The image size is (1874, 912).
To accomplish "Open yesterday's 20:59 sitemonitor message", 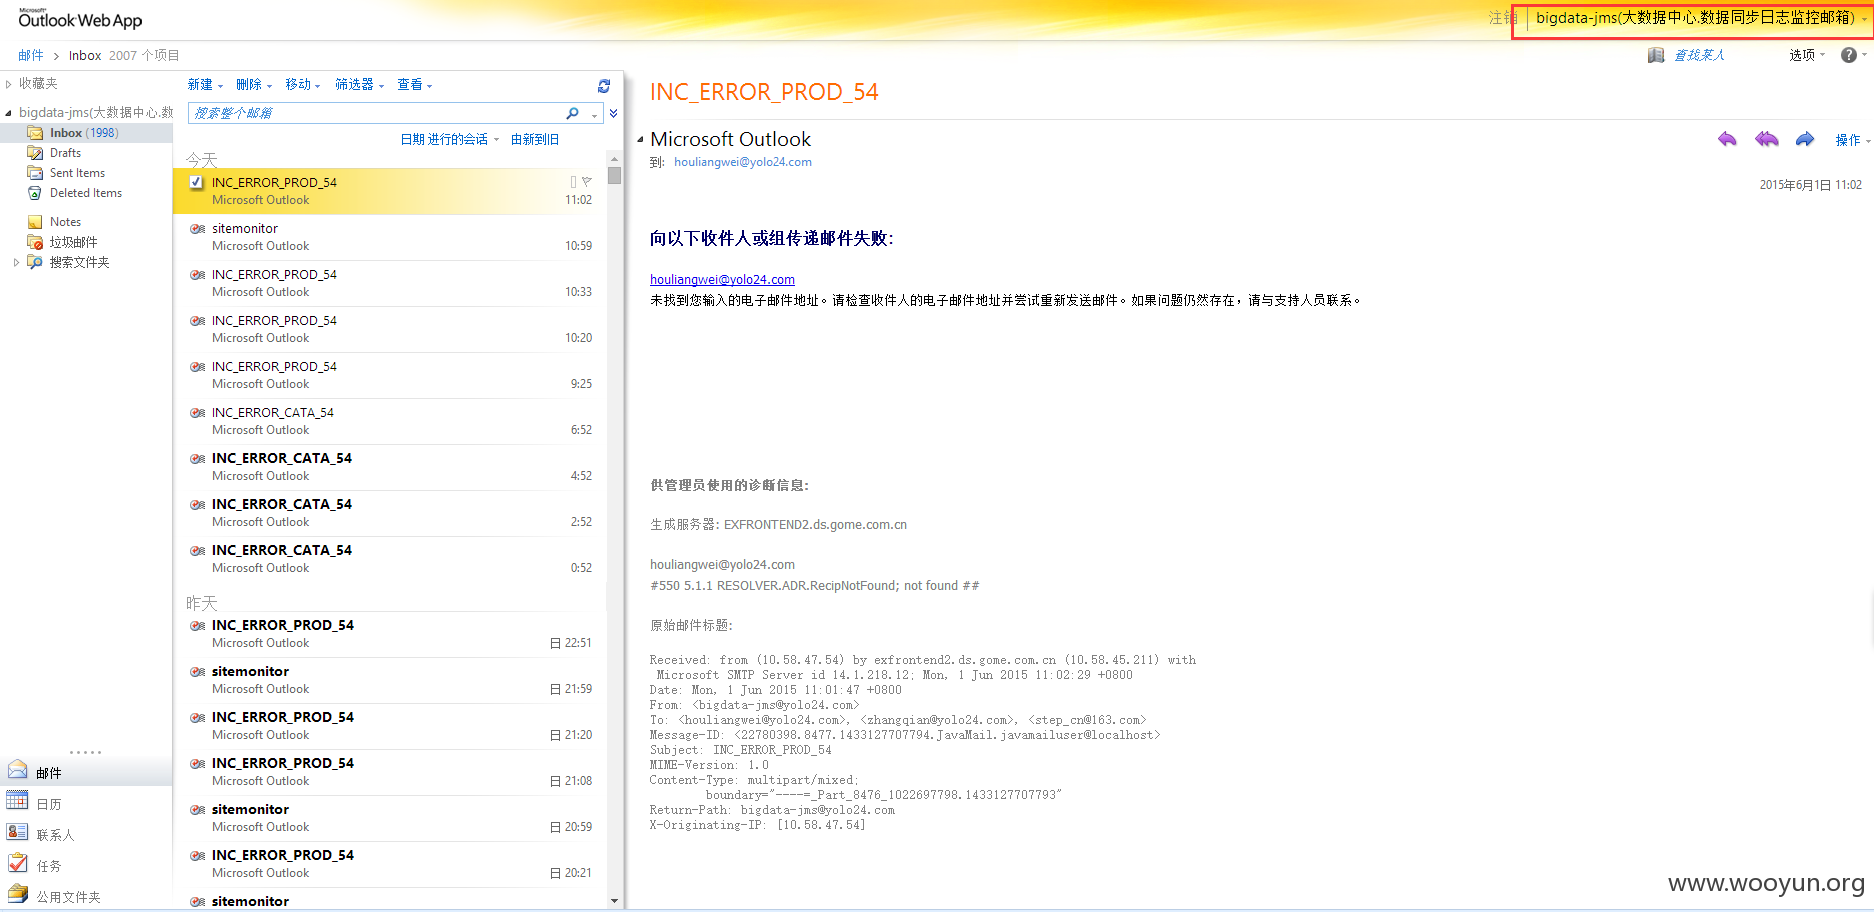I will pos(390,818).
